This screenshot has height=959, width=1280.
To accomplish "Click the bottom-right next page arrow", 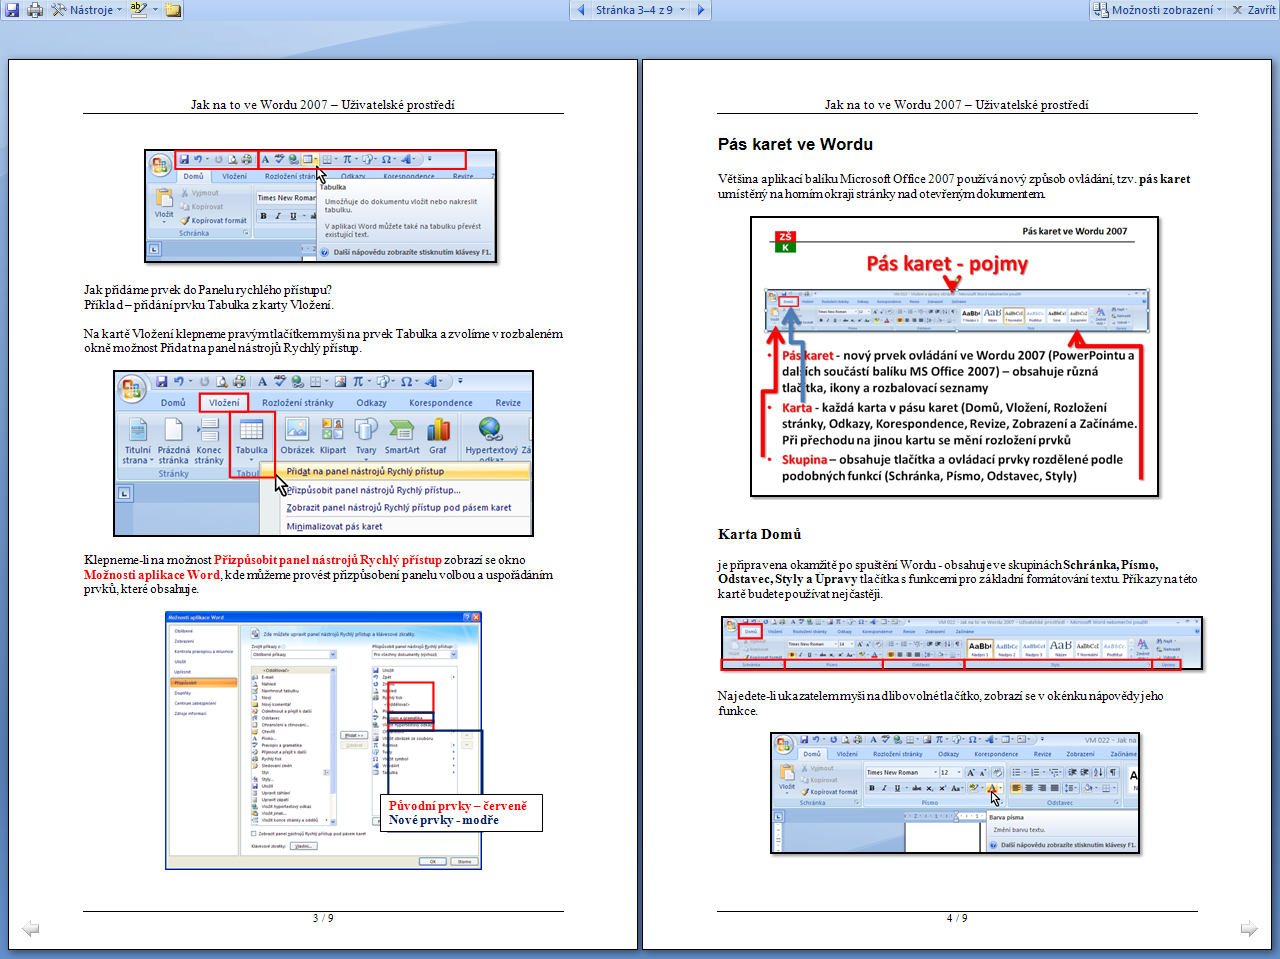I will pyautogui.click(x=1249, y=928).
